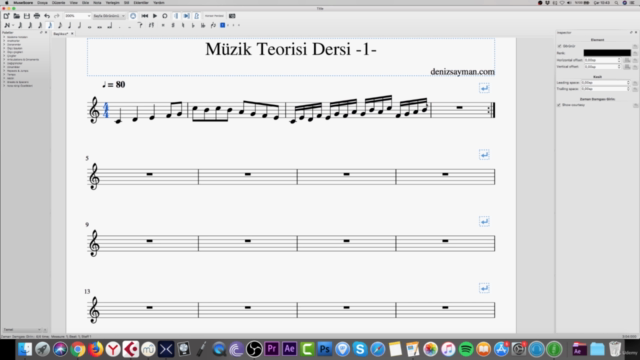Screen dimensions: 640x360
Task: Click line break marker on measure 13 system
Action: (484, 288)
